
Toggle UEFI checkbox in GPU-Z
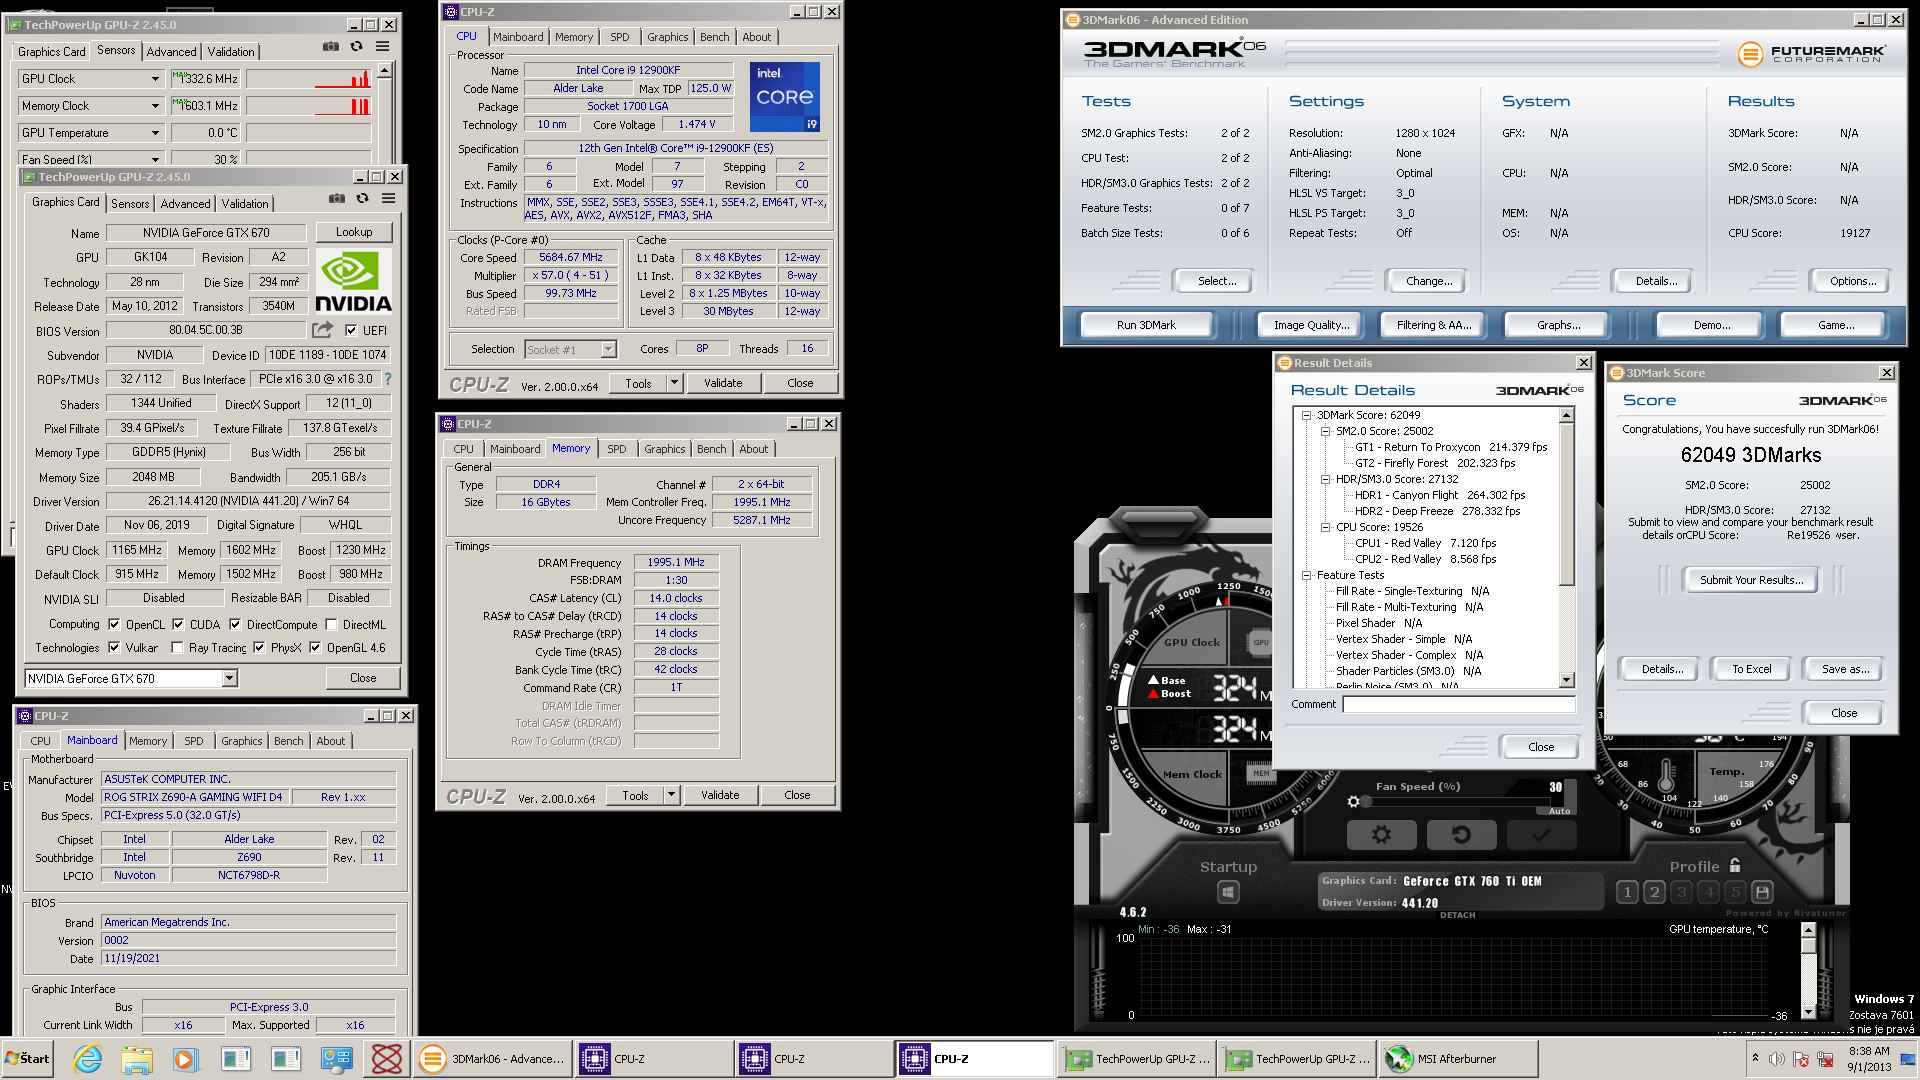click(x=351, y=330)
